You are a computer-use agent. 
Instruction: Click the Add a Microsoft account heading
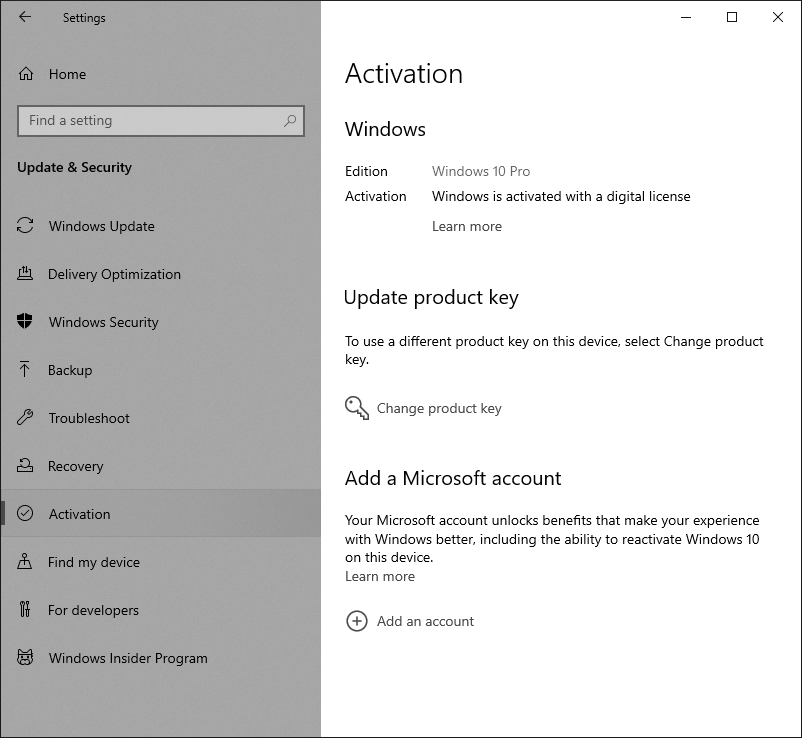point(453,478)
